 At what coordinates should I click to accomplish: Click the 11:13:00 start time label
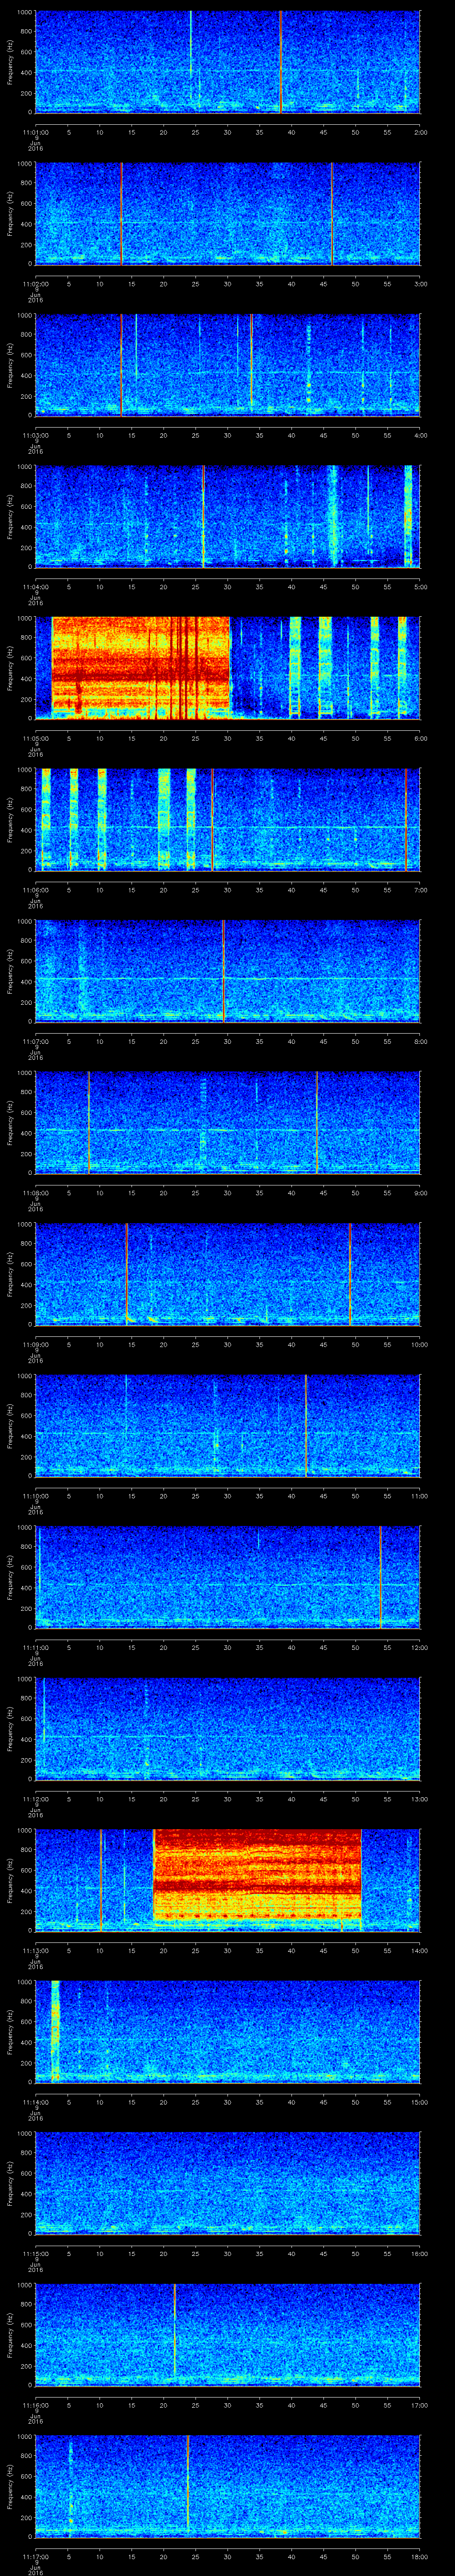[x=36, y=1950]
